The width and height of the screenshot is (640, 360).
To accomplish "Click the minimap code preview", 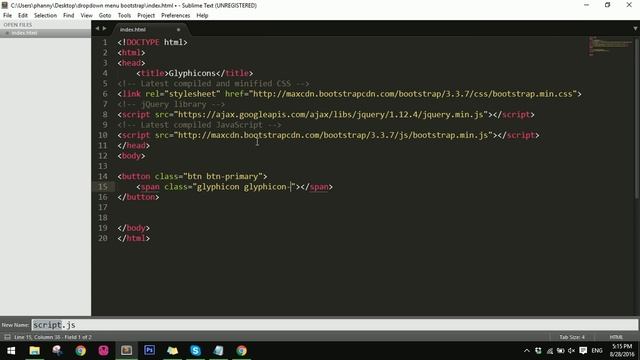I will pyautogui.click(x=610, y=46).
